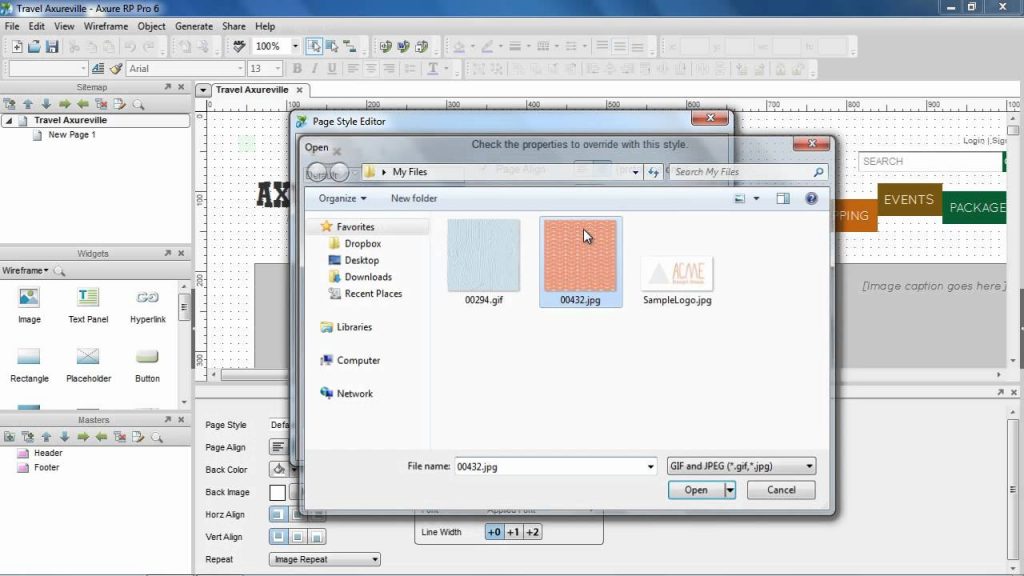Screen dimensions: 1024x576
Task: Select left Vert Align toggle button
Action: (x=278, y=537)
